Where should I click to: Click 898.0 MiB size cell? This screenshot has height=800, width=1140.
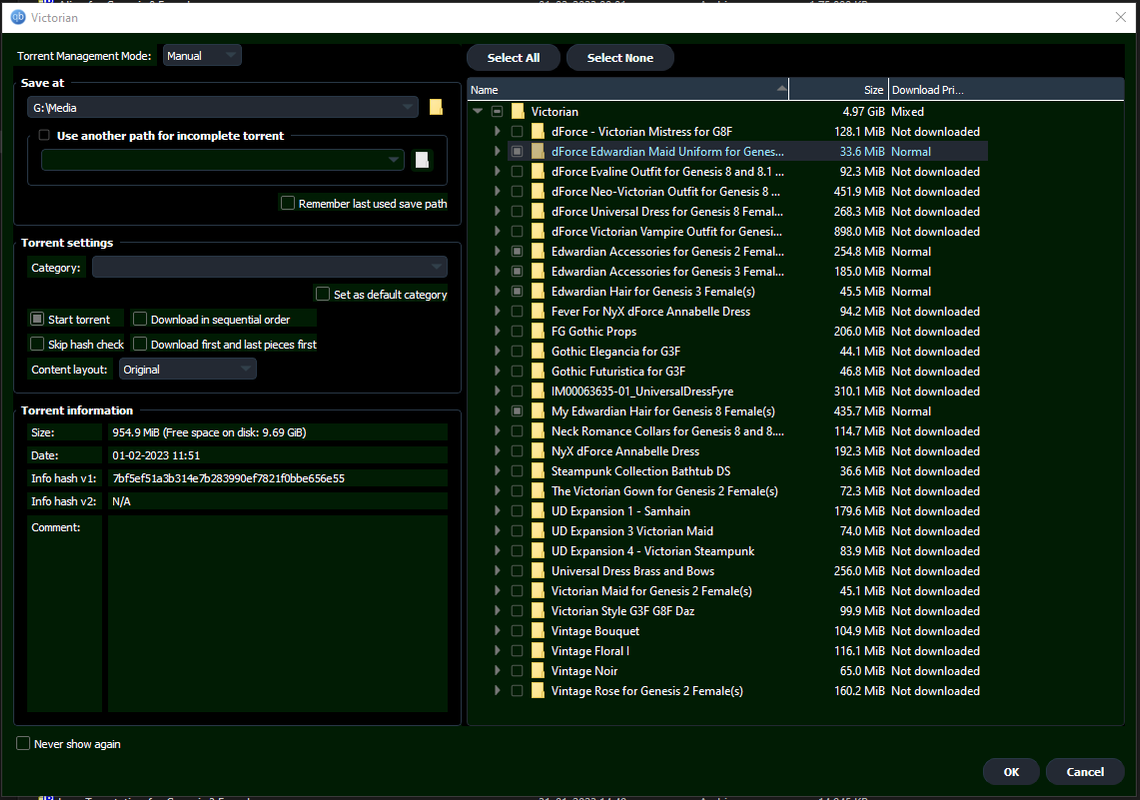[859, 231]
